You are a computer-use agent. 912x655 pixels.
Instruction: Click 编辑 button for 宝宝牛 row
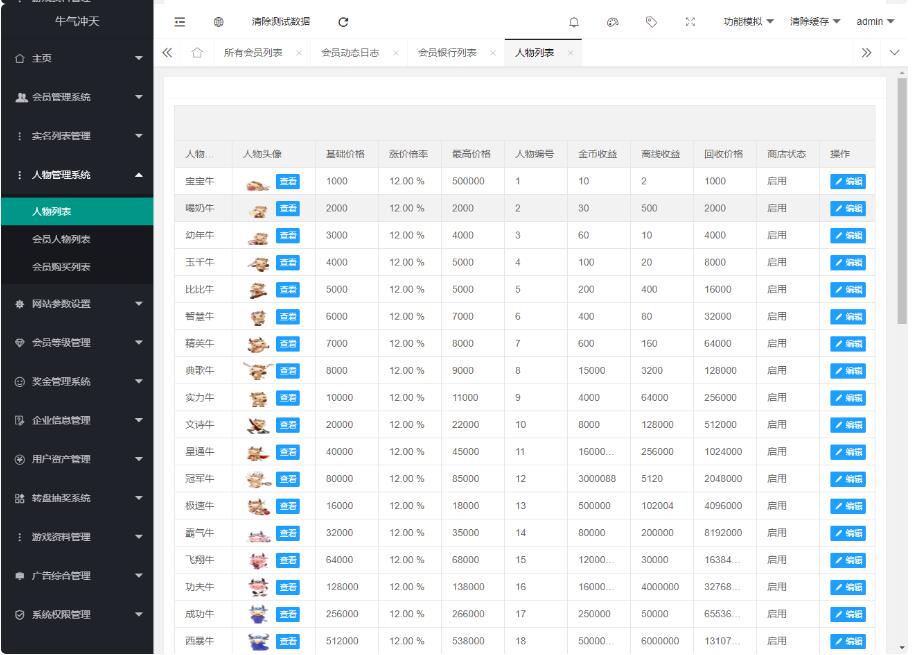(x=847, y=181)
